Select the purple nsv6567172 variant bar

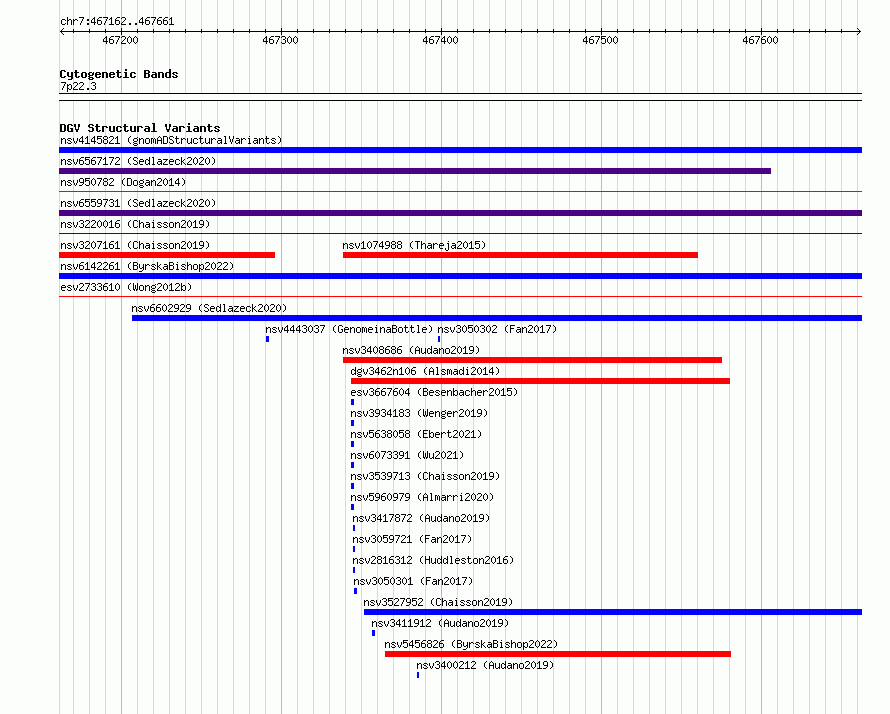pos(415,171)
